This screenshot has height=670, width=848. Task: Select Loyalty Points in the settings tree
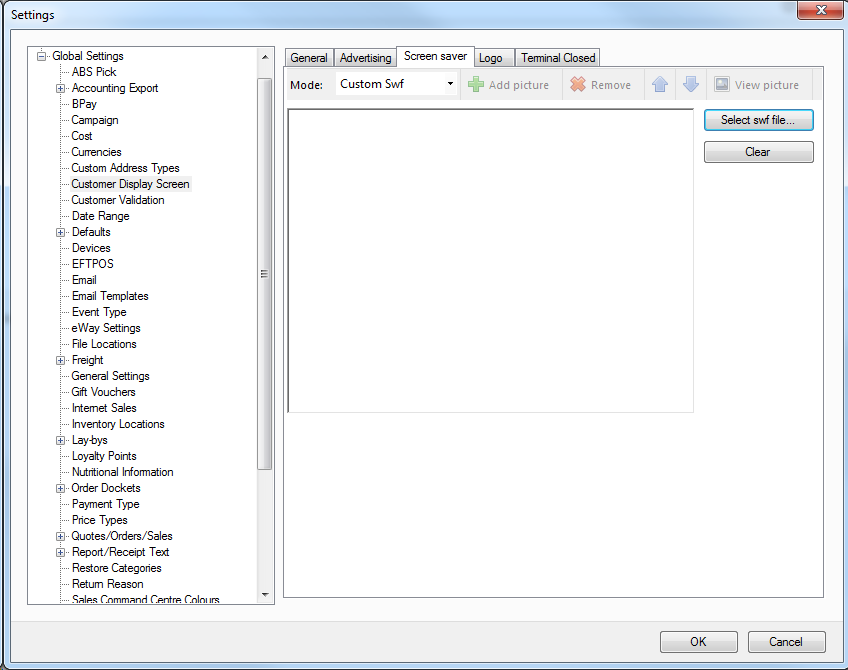[x=104, y=456]
